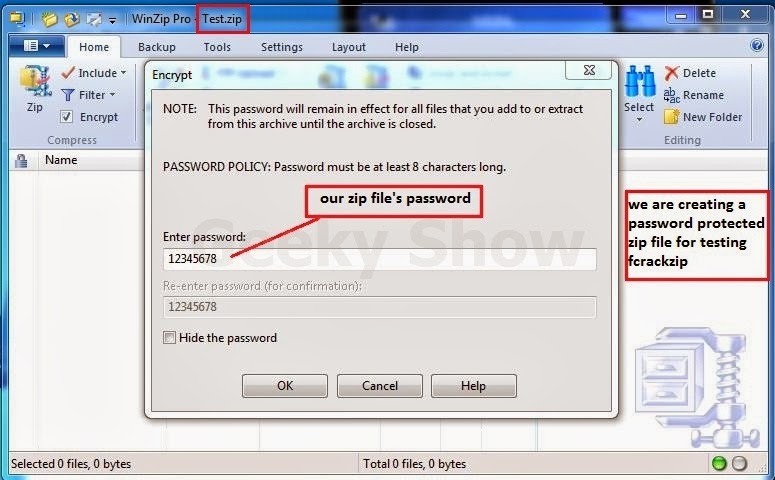Create a New Folder from the ribbon
The height and width of the screenshot is (480, 775).
point(704,117)
